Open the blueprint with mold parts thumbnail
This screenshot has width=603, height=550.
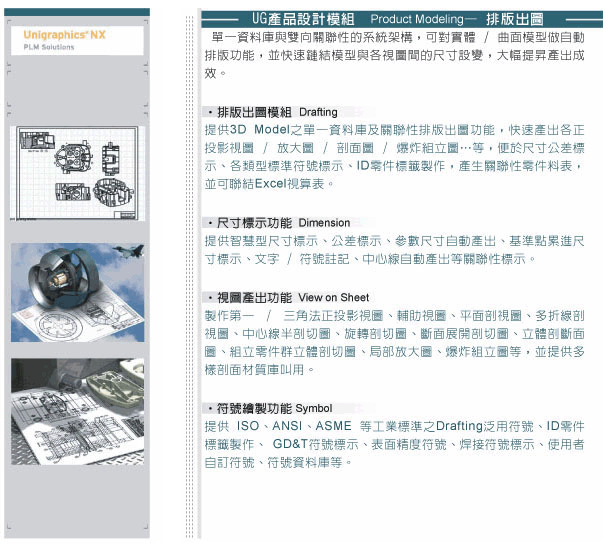coord(78,412)
